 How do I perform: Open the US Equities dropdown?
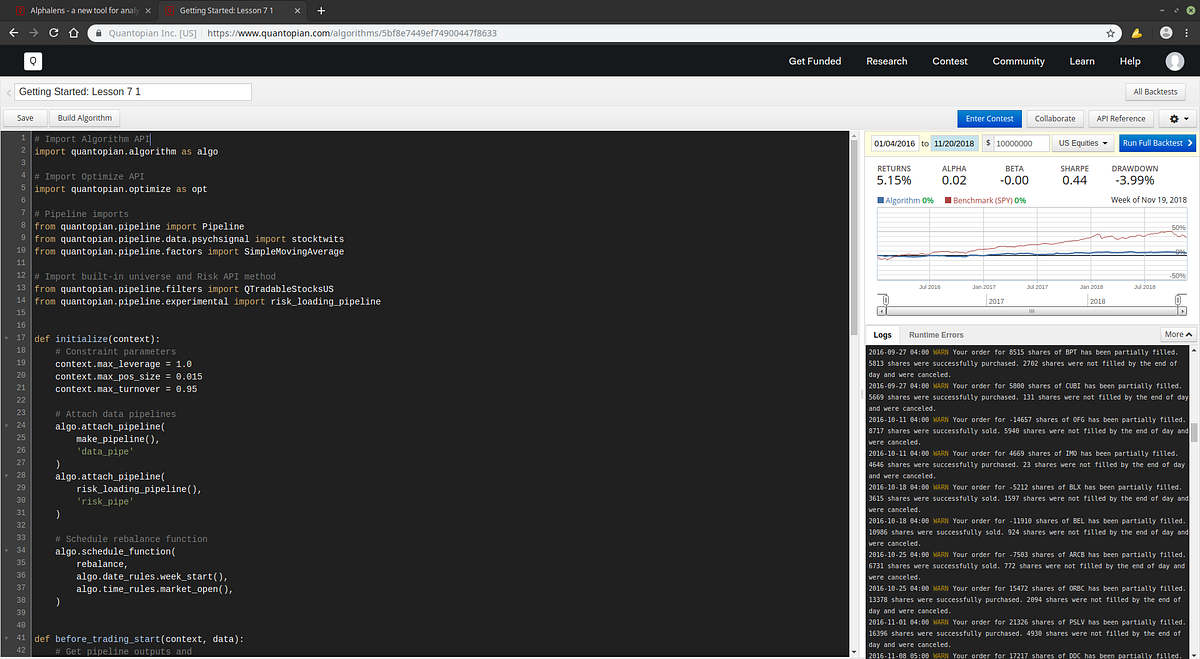coord(1083,143)
